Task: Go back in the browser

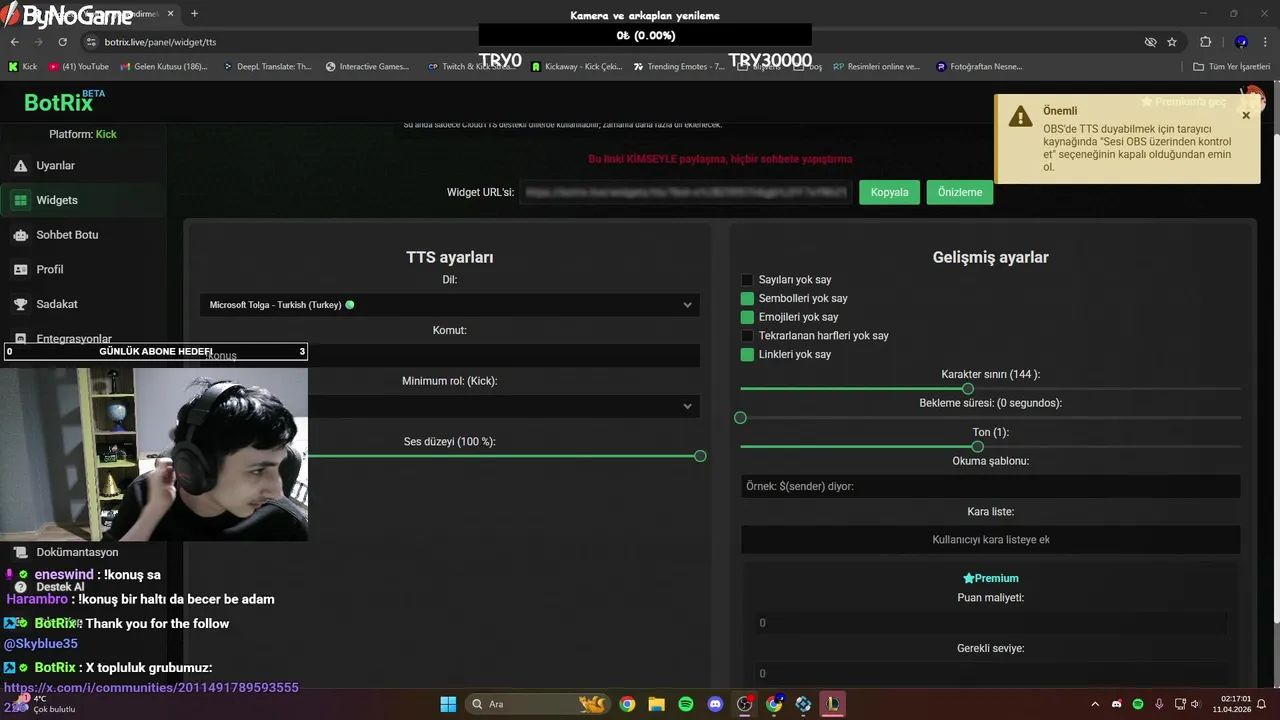Action: [14, 42]
